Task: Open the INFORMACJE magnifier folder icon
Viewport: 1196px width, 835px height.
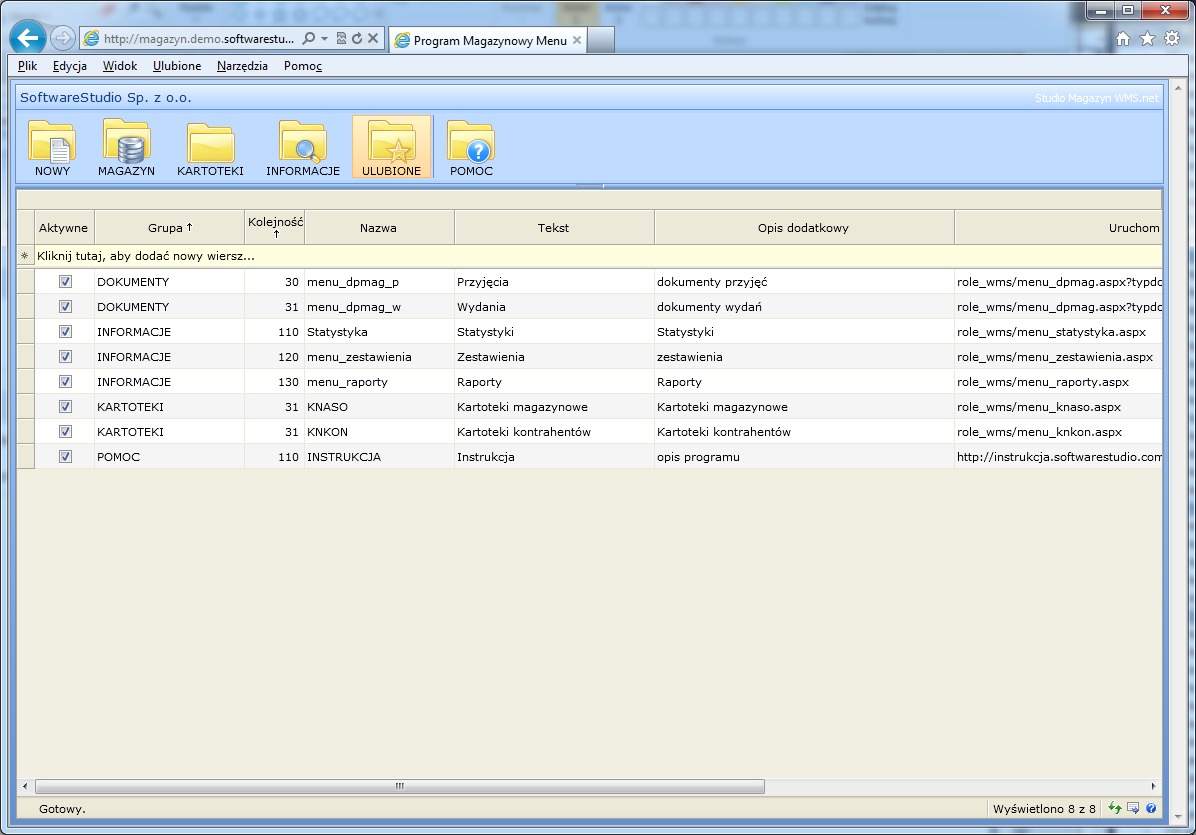Action: point(302,146)
